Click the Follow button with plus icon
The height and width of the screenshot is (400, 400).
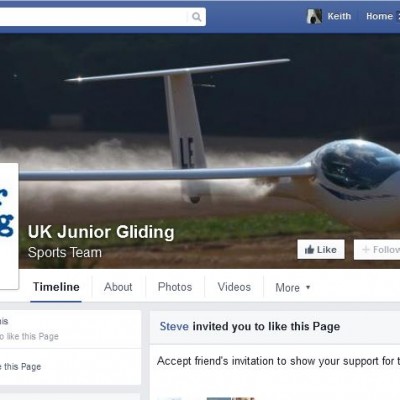[x=377, y=249]
